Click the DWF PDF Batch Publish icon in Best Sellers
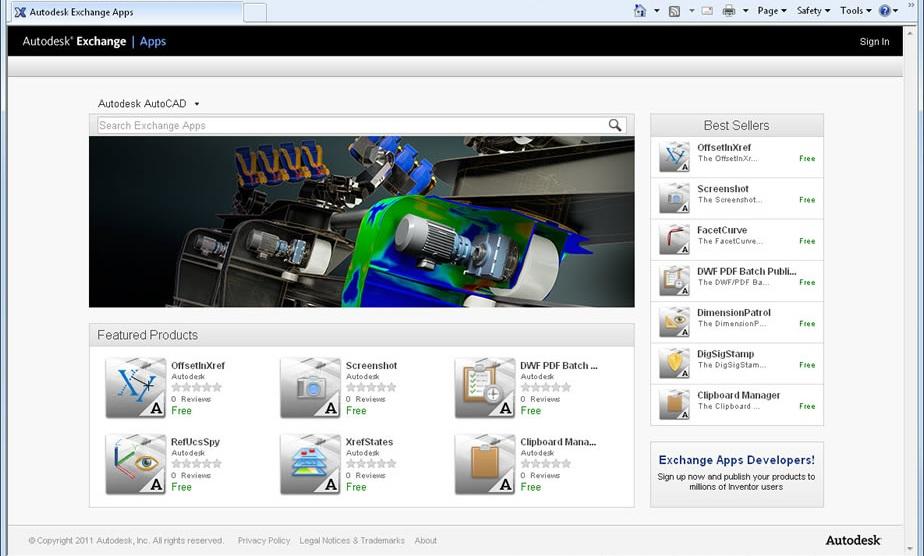The image size is (924, 556). 674,280
